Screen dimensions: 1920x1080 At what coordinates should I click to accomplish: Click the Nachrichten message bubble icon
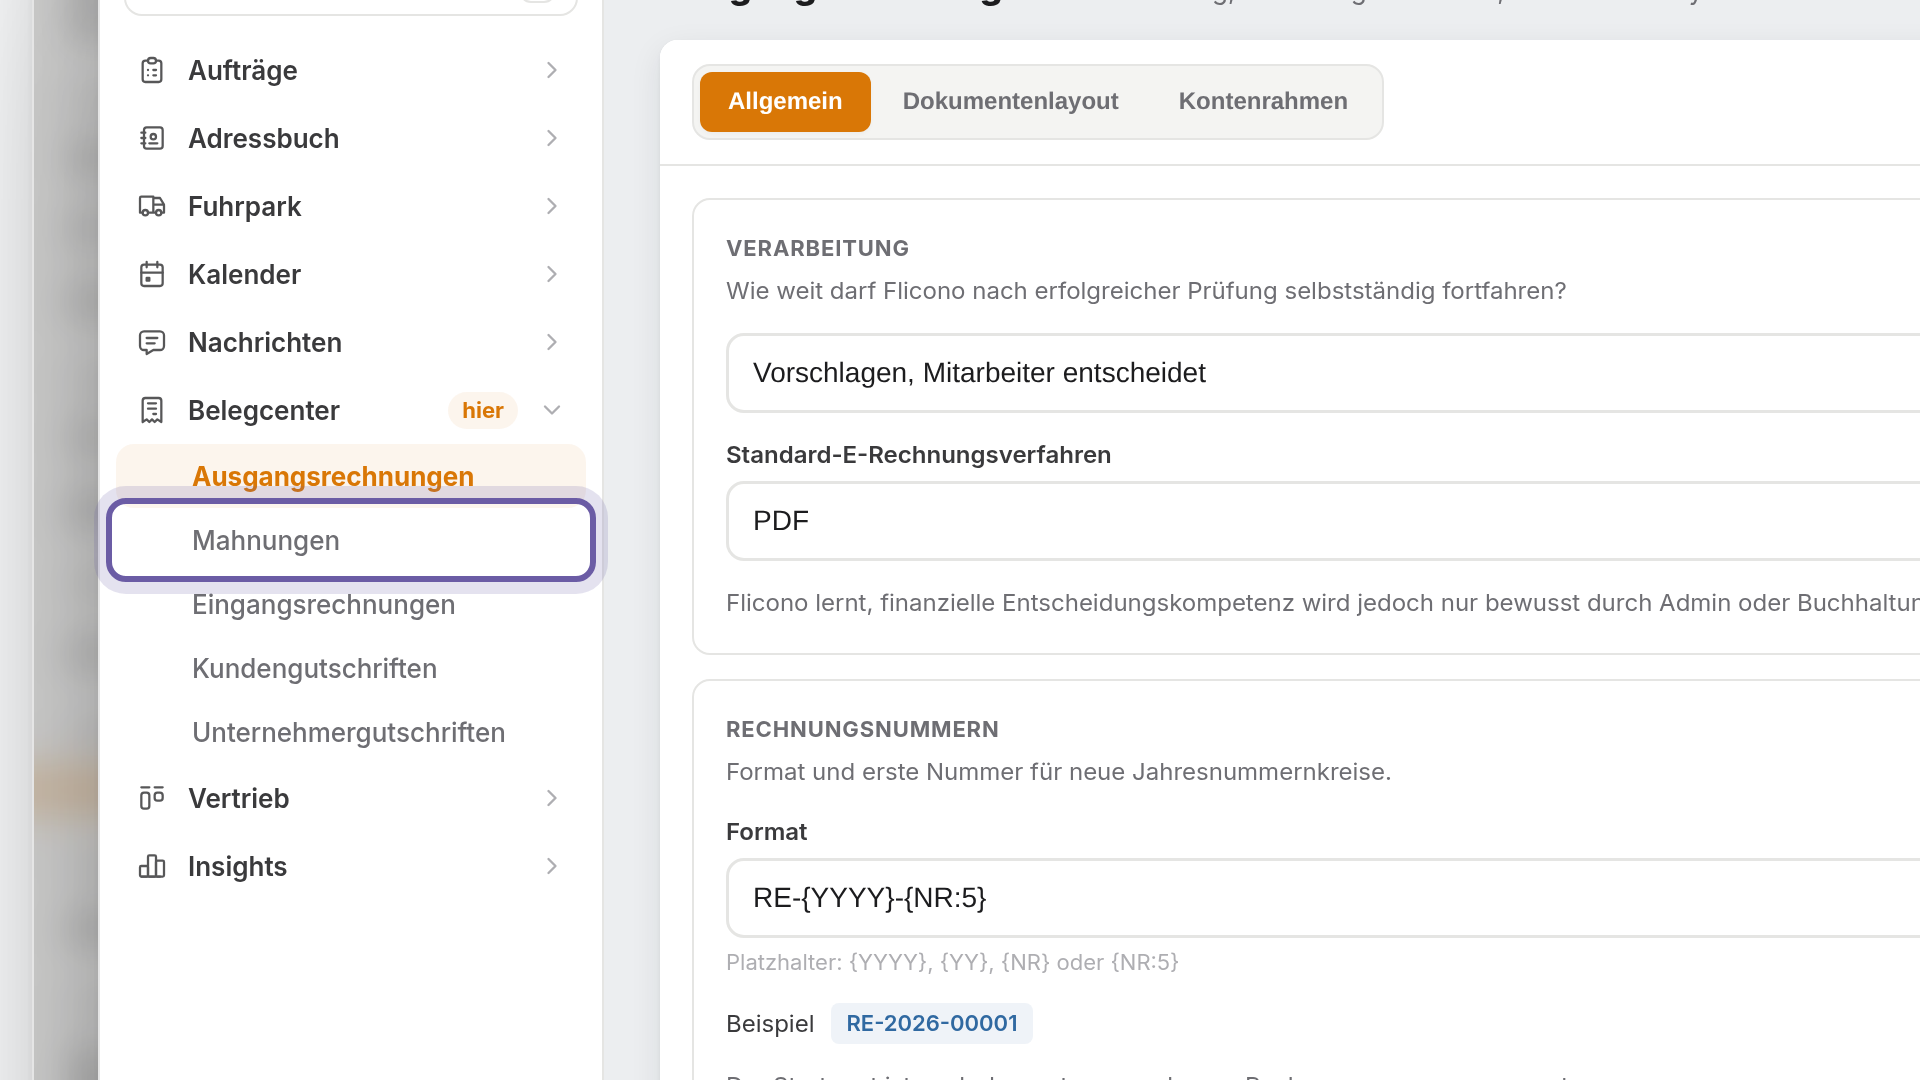coord(152,342)
